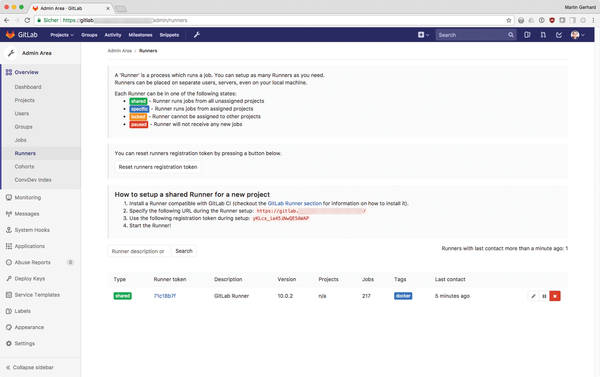The height and width of the screenshot is (377, 600).
Task: Click the red shield browser extension icon
Action: (552, 20)
